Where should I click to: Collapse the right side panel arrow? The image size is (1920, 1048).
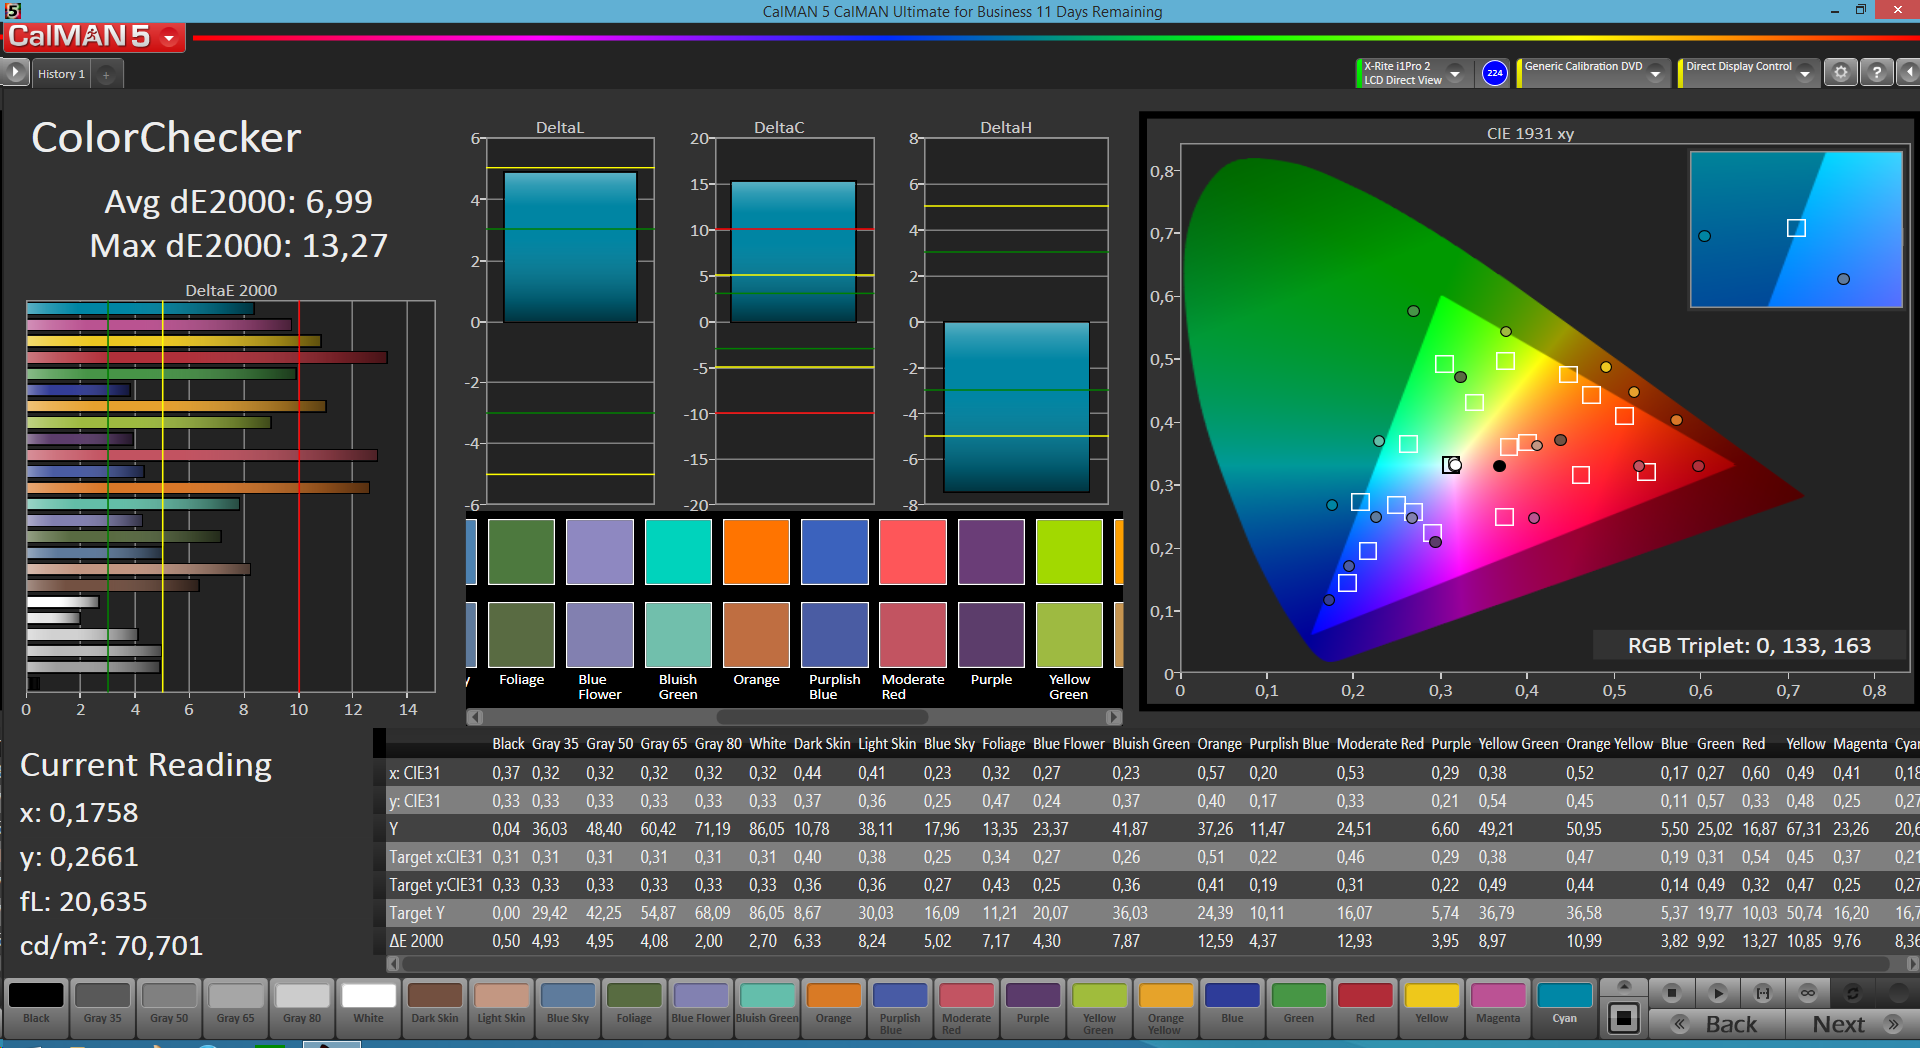pyautogui.click(x=1909, y=73)
